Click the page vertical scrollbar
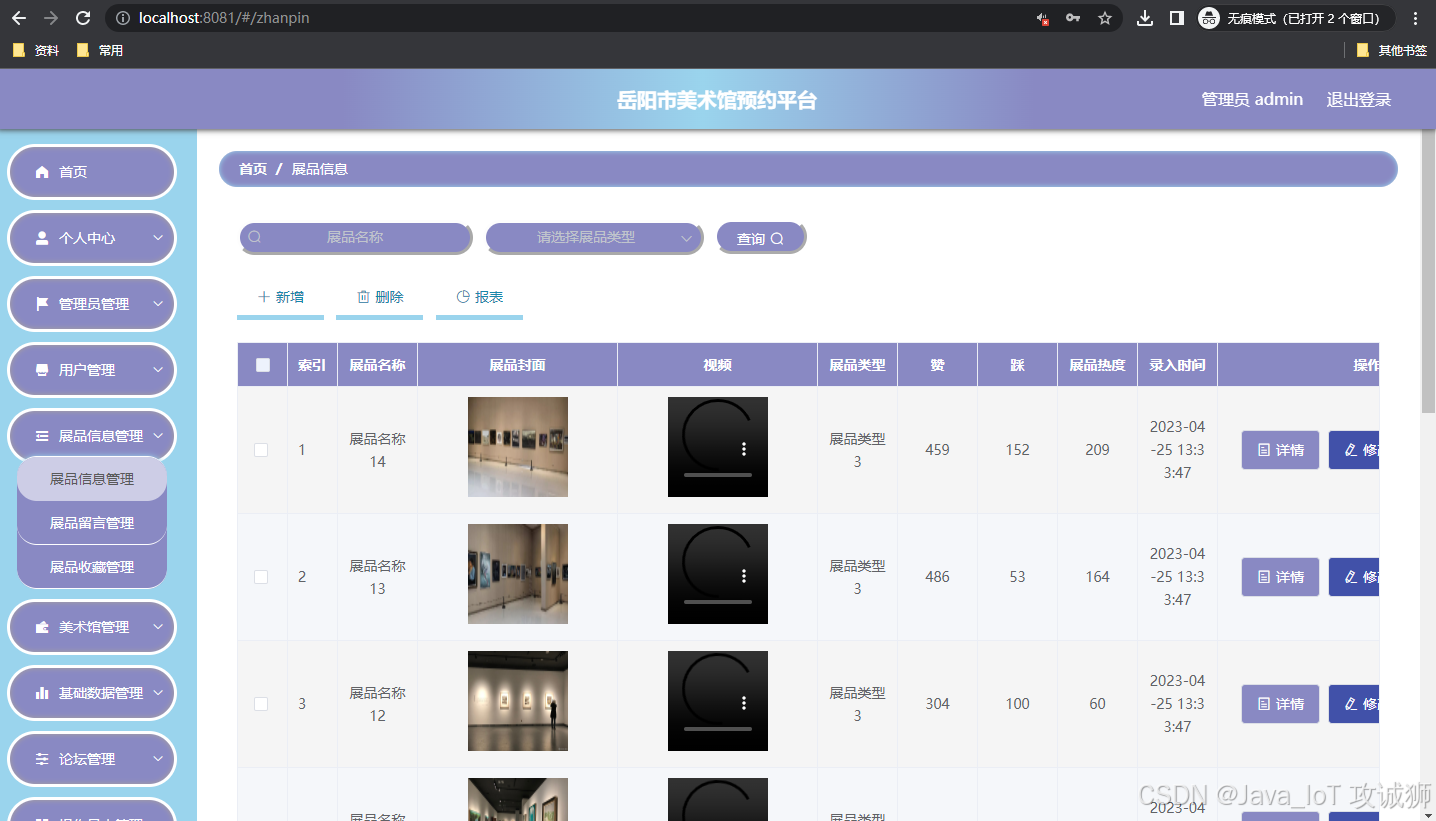This screenshot has width=1436, height=821. tap(1428, 270)
